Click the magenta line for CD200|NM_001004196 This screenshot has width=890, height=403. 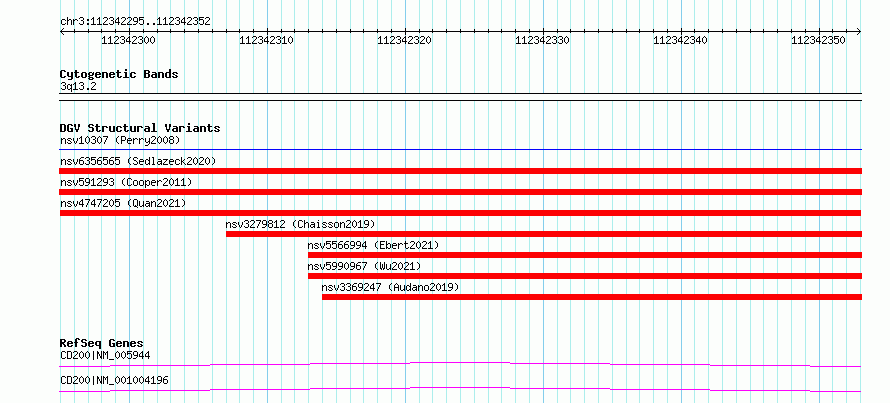[461, 389]
